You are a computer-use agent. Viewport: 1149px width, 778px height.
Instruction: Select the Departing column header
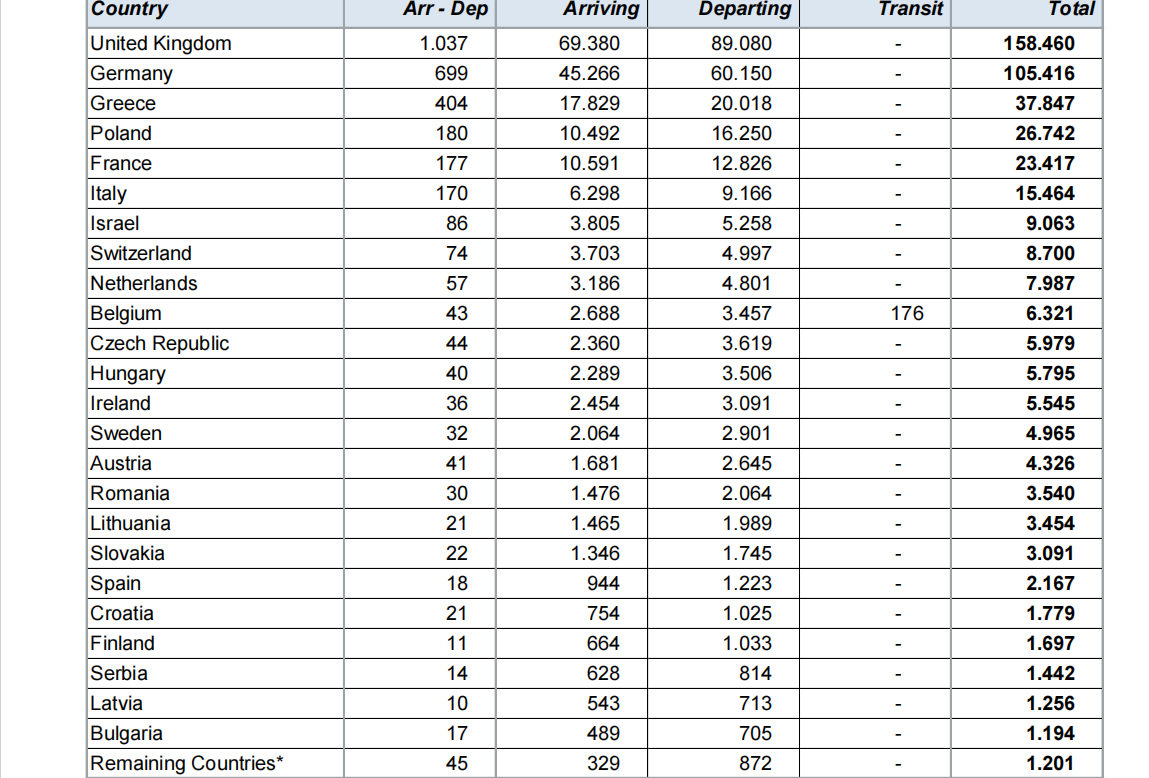745,10
